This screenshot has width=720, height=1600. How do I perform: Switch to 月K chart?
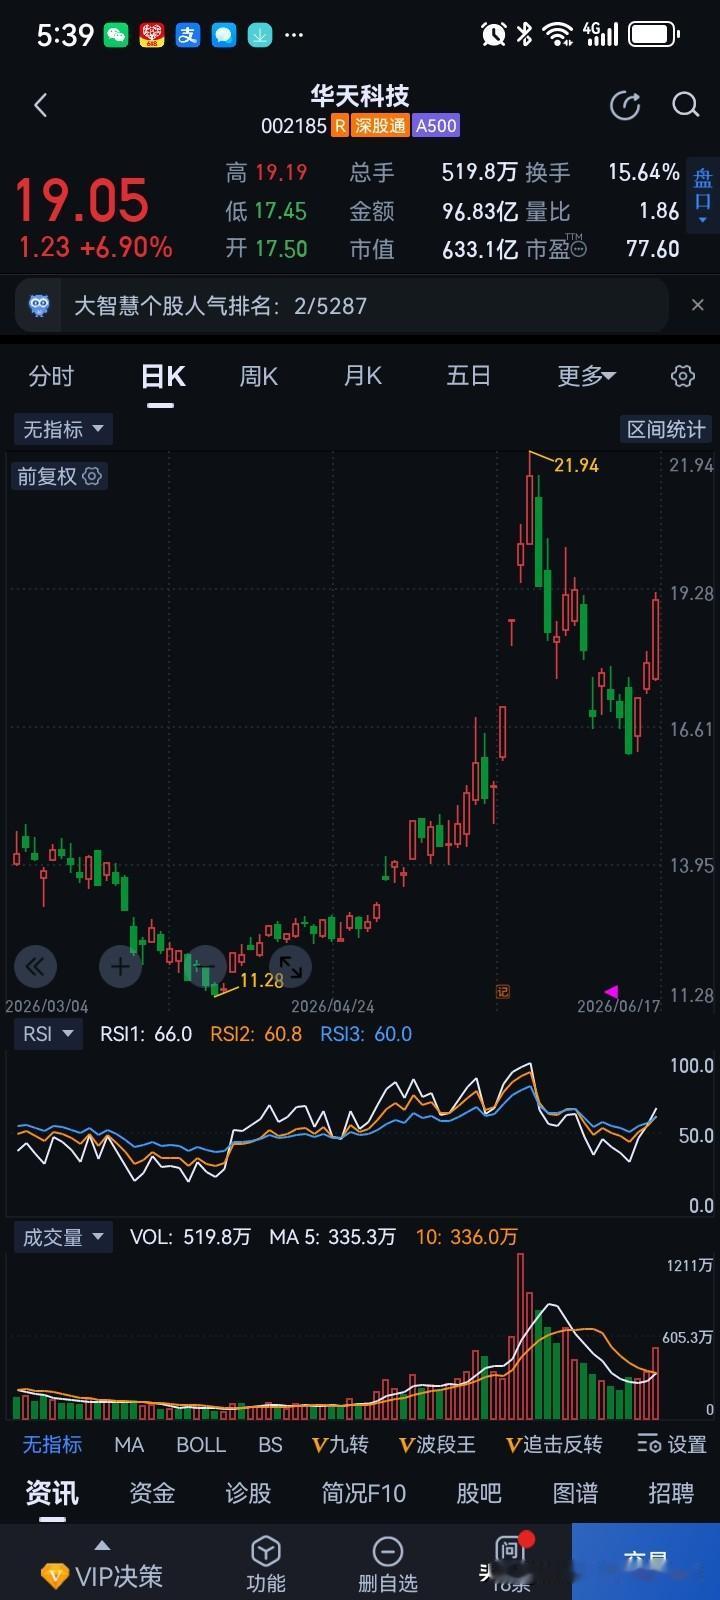pyautogui.click(x=363, y=376)
